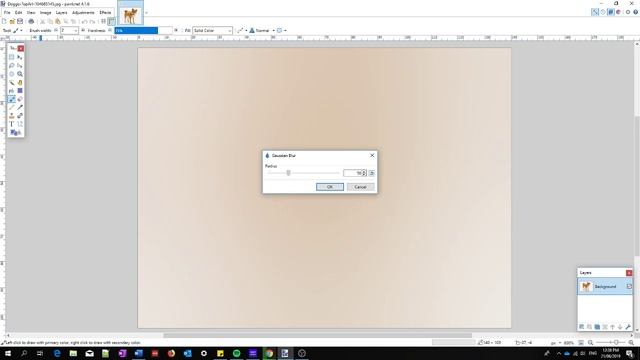The height and width of the screenshot is (360, 640).
Task: Select the Eraser tool
Action: click(x=20, y=99)
